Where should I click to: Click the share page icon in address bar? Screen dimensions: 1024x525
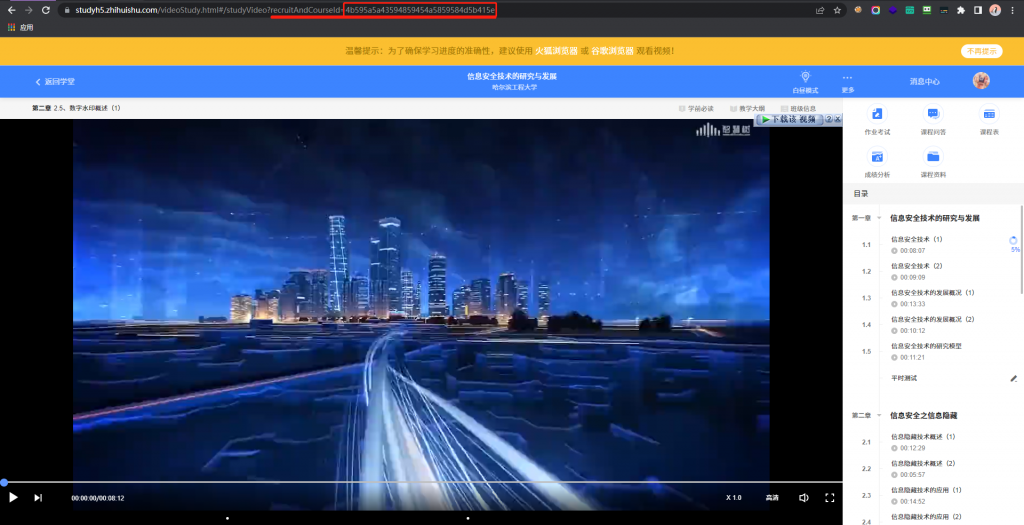tap(820, 10)
